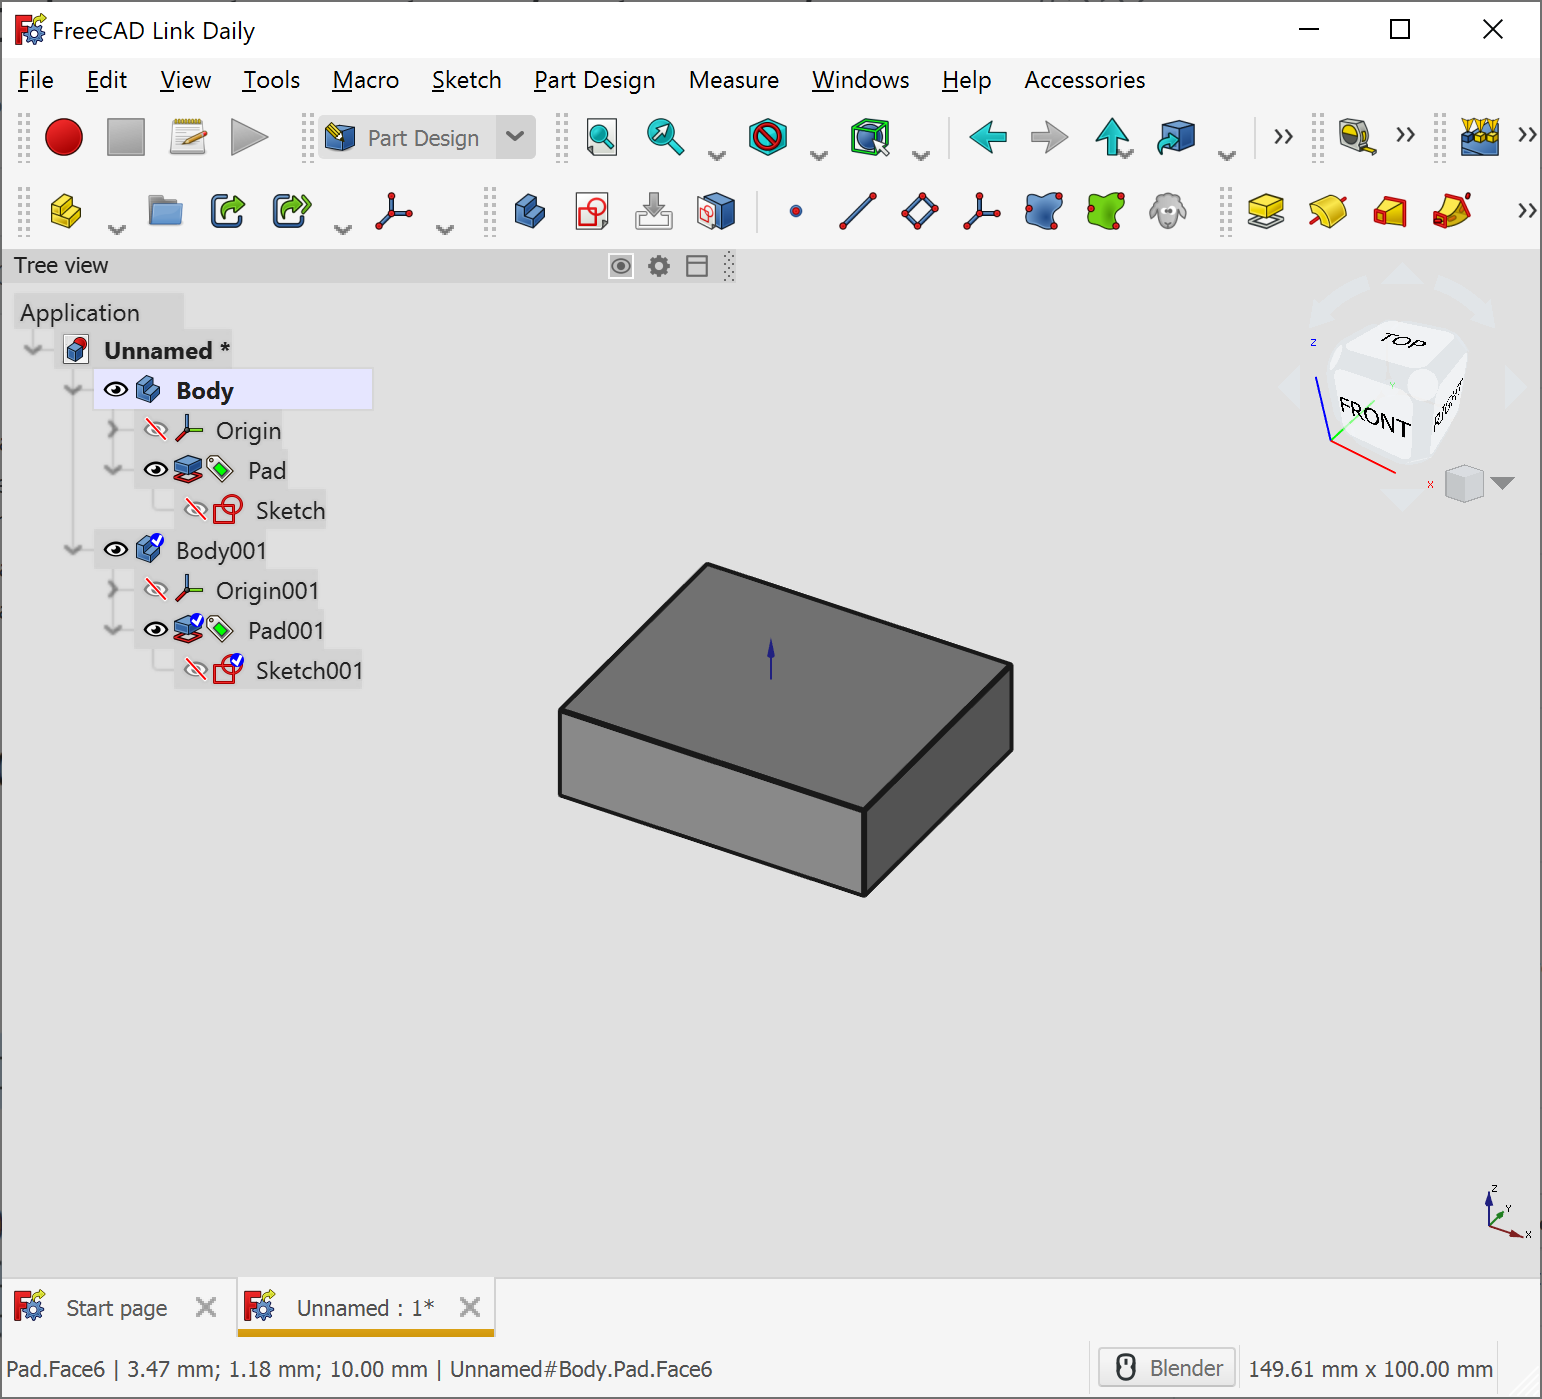Open the Part Design menu
The height and width of the screenshot is (1399, 1542).
594,80
